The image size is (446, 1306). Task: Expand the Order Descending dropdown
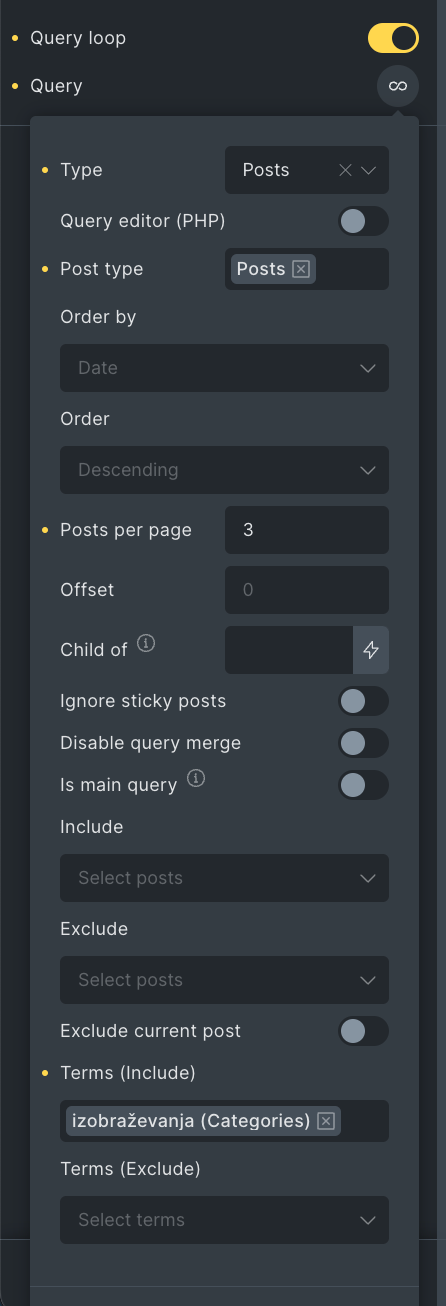point(224,470)
